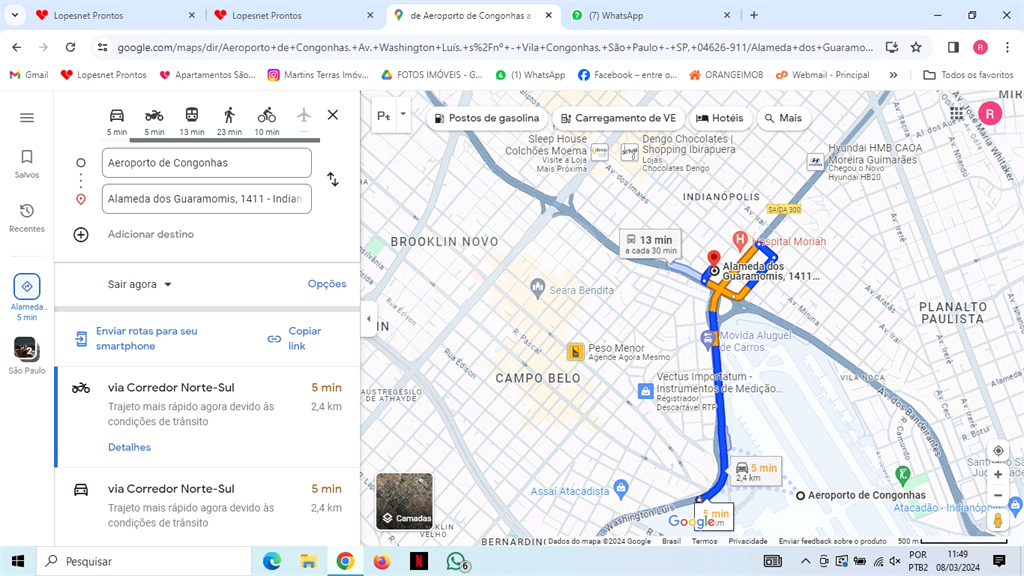The image size is (1024, 576).
Task: Filter map by Postos de gasolina
Action: coord(485,118)
